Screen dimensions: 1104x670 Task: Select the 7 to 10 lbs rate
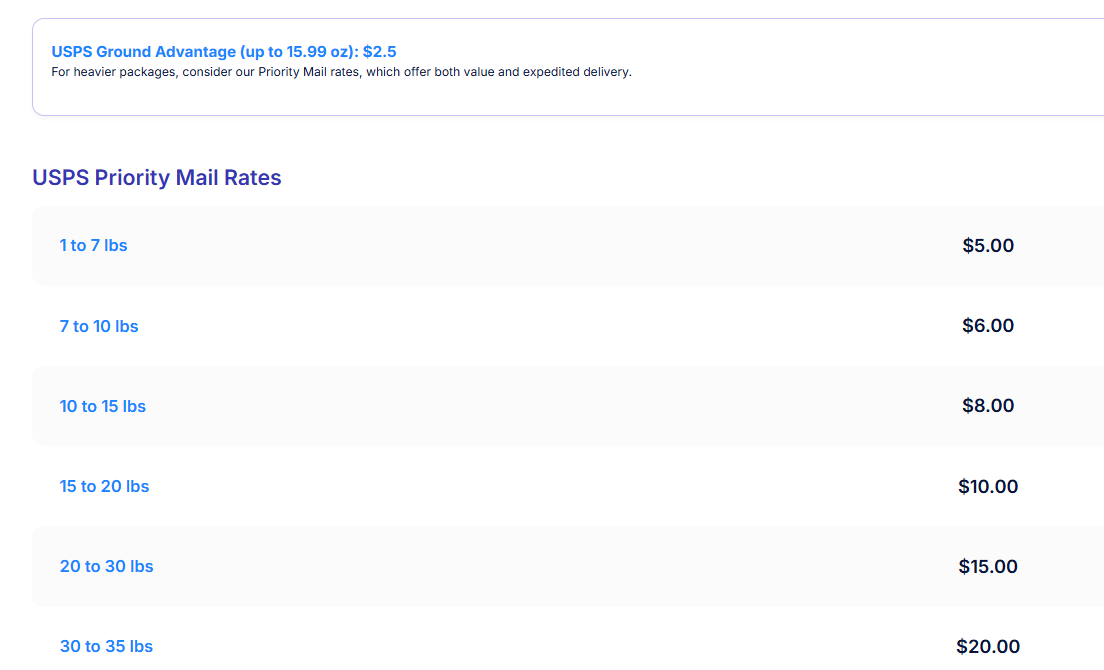(99, 326)
